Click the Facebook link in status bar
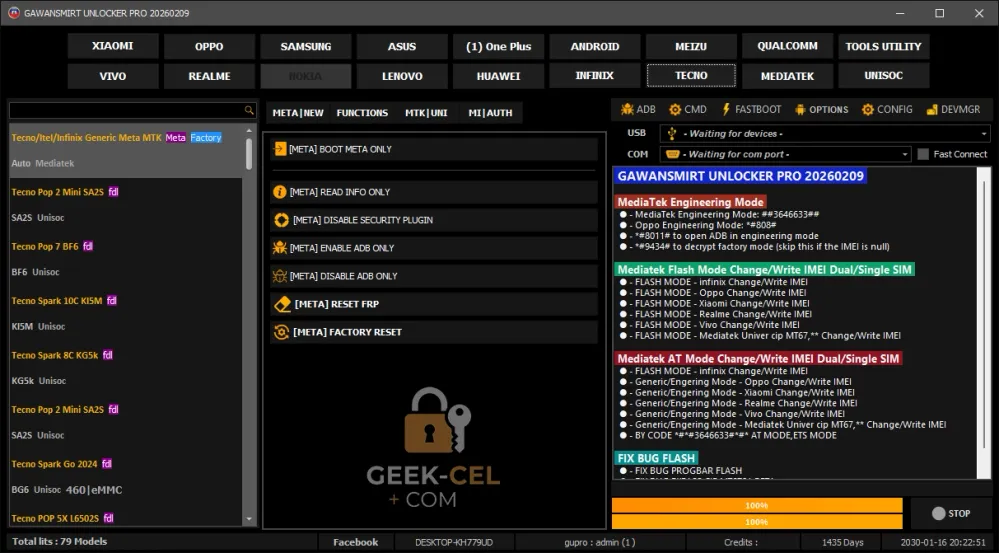This screenshot has width=999, height=553. point(356,542)
